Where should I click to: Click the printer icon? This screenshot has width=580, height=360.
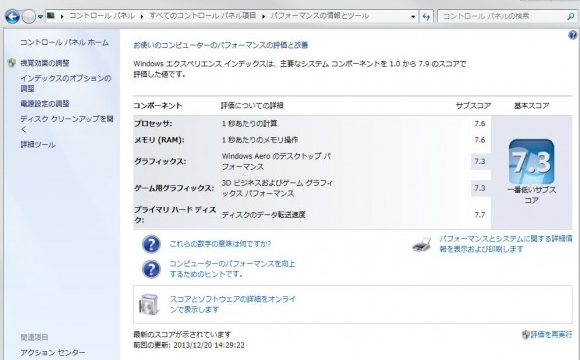tap(422, 245)
